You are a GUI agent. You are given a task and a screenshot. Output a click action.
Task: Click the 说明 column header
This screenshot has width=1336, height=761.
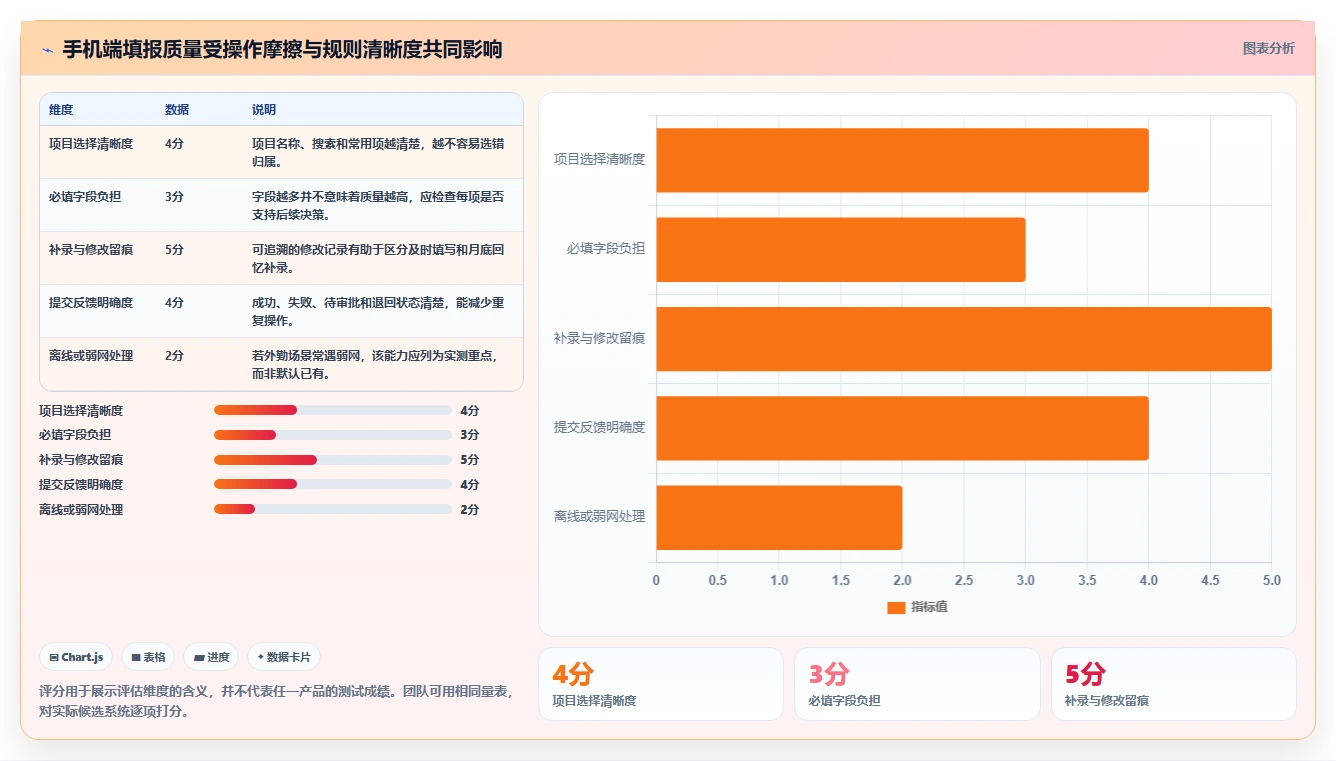pyautogui.click(x=264, y=109)
